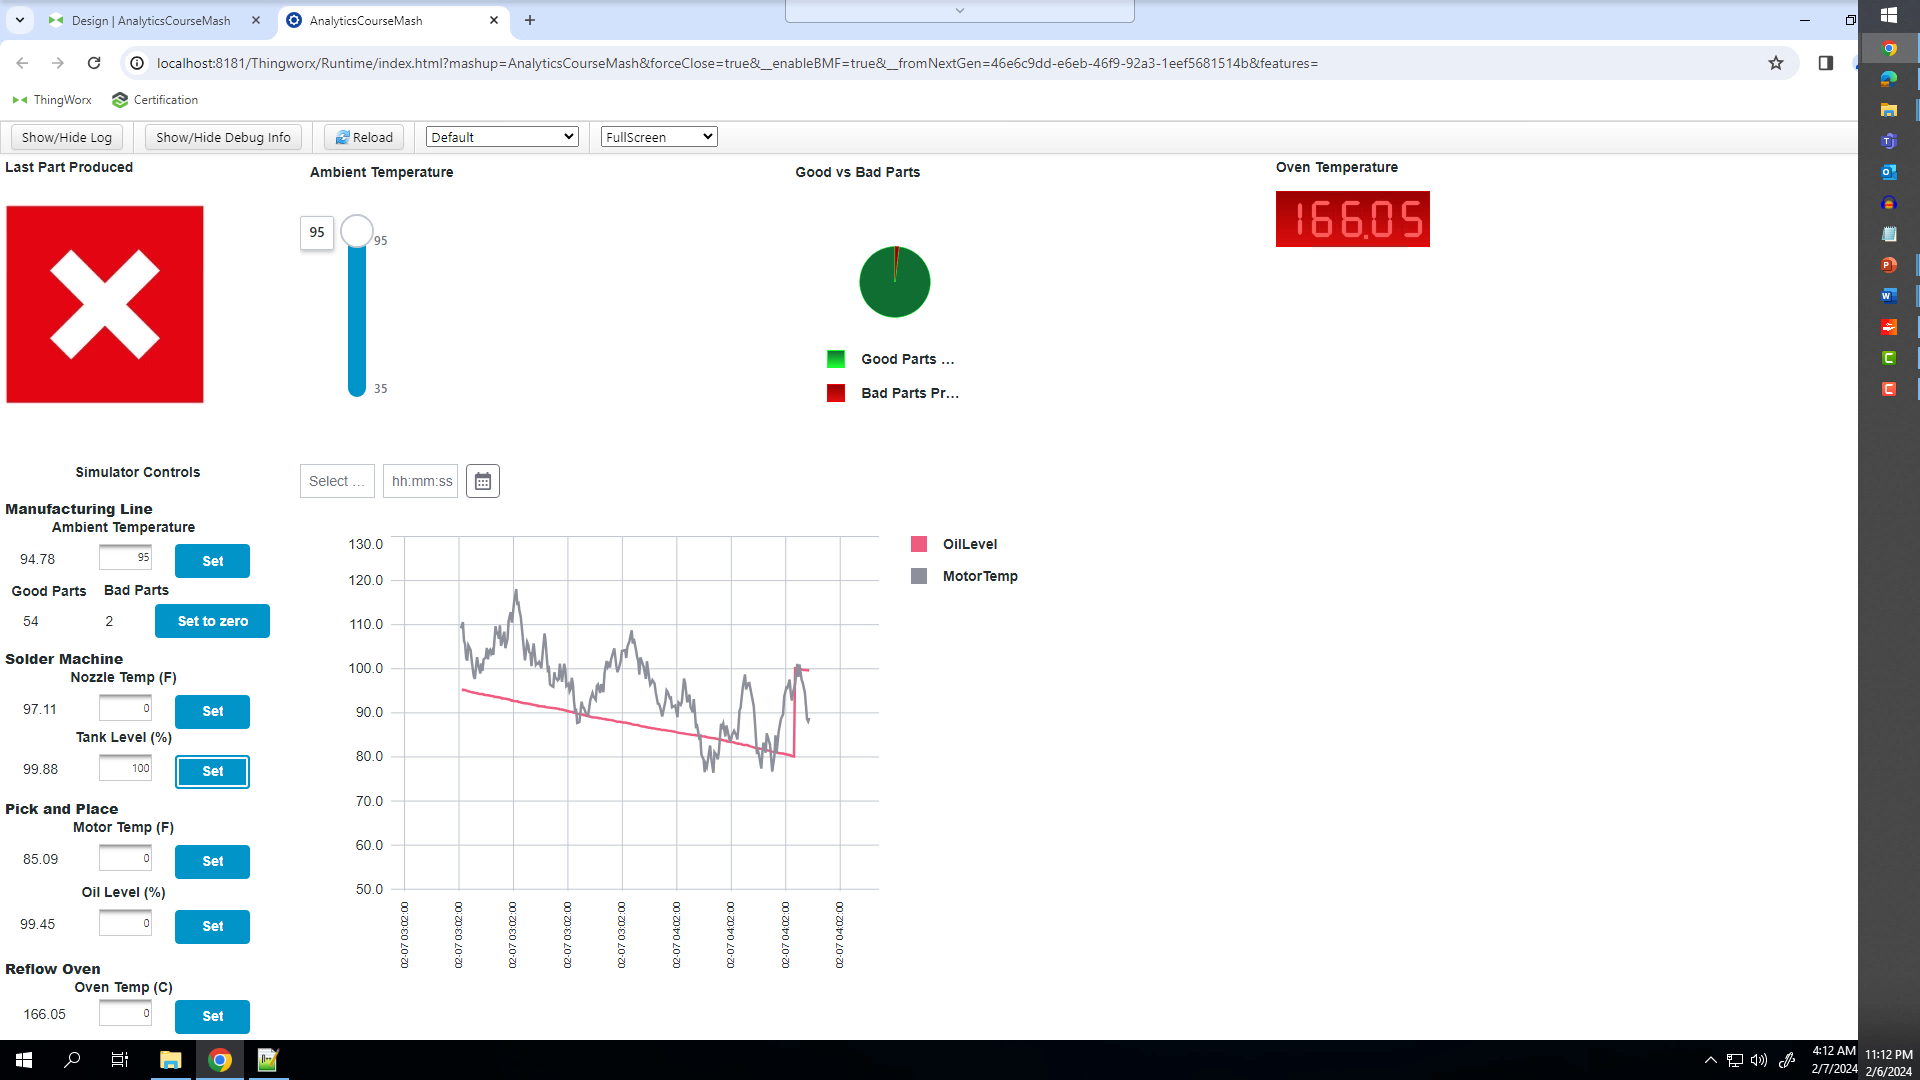Expand the Default dropdown

502,137
